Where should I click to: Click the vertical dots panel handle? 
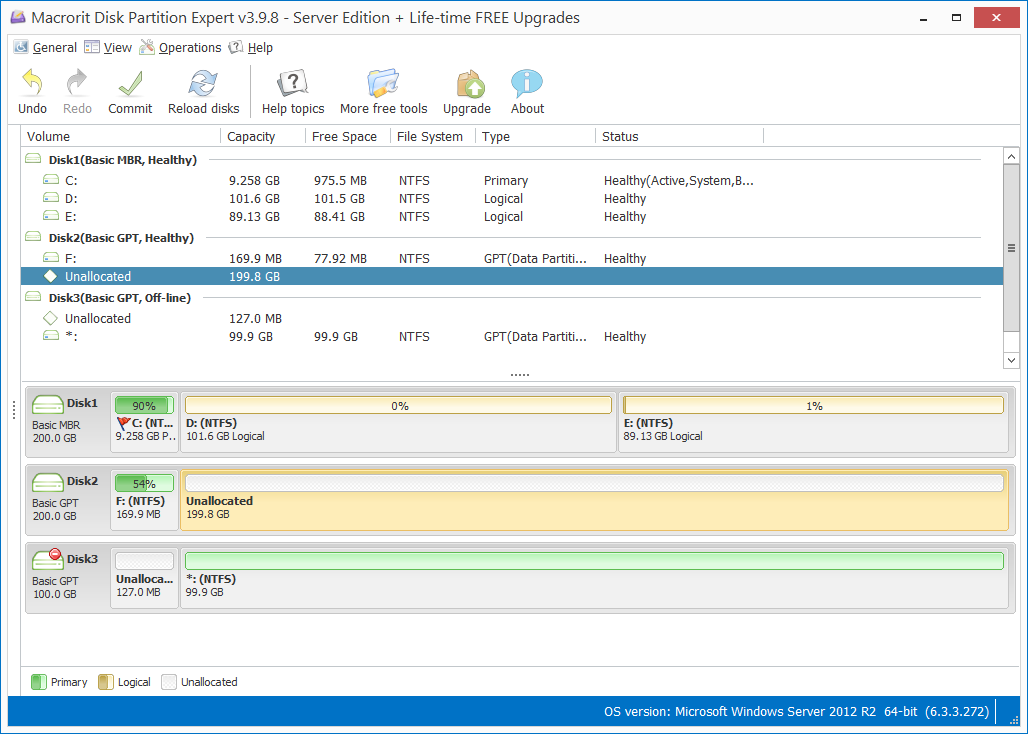[14, 410]
